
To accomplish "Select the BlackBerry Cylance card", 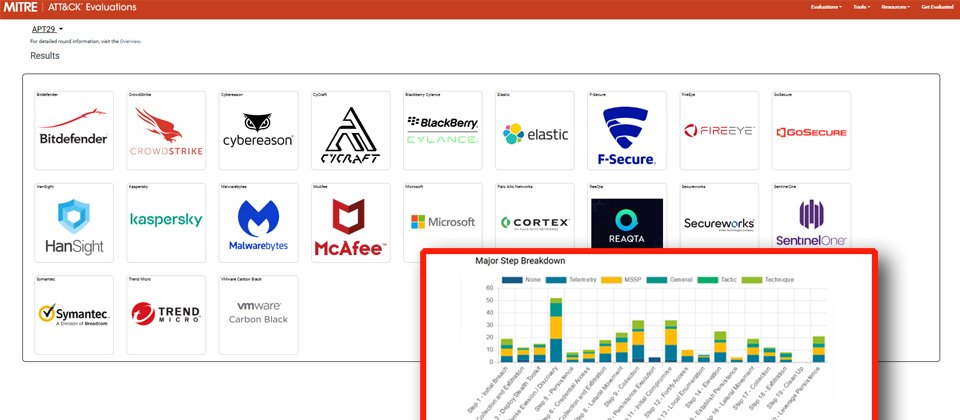I will (x=443, y=130).
